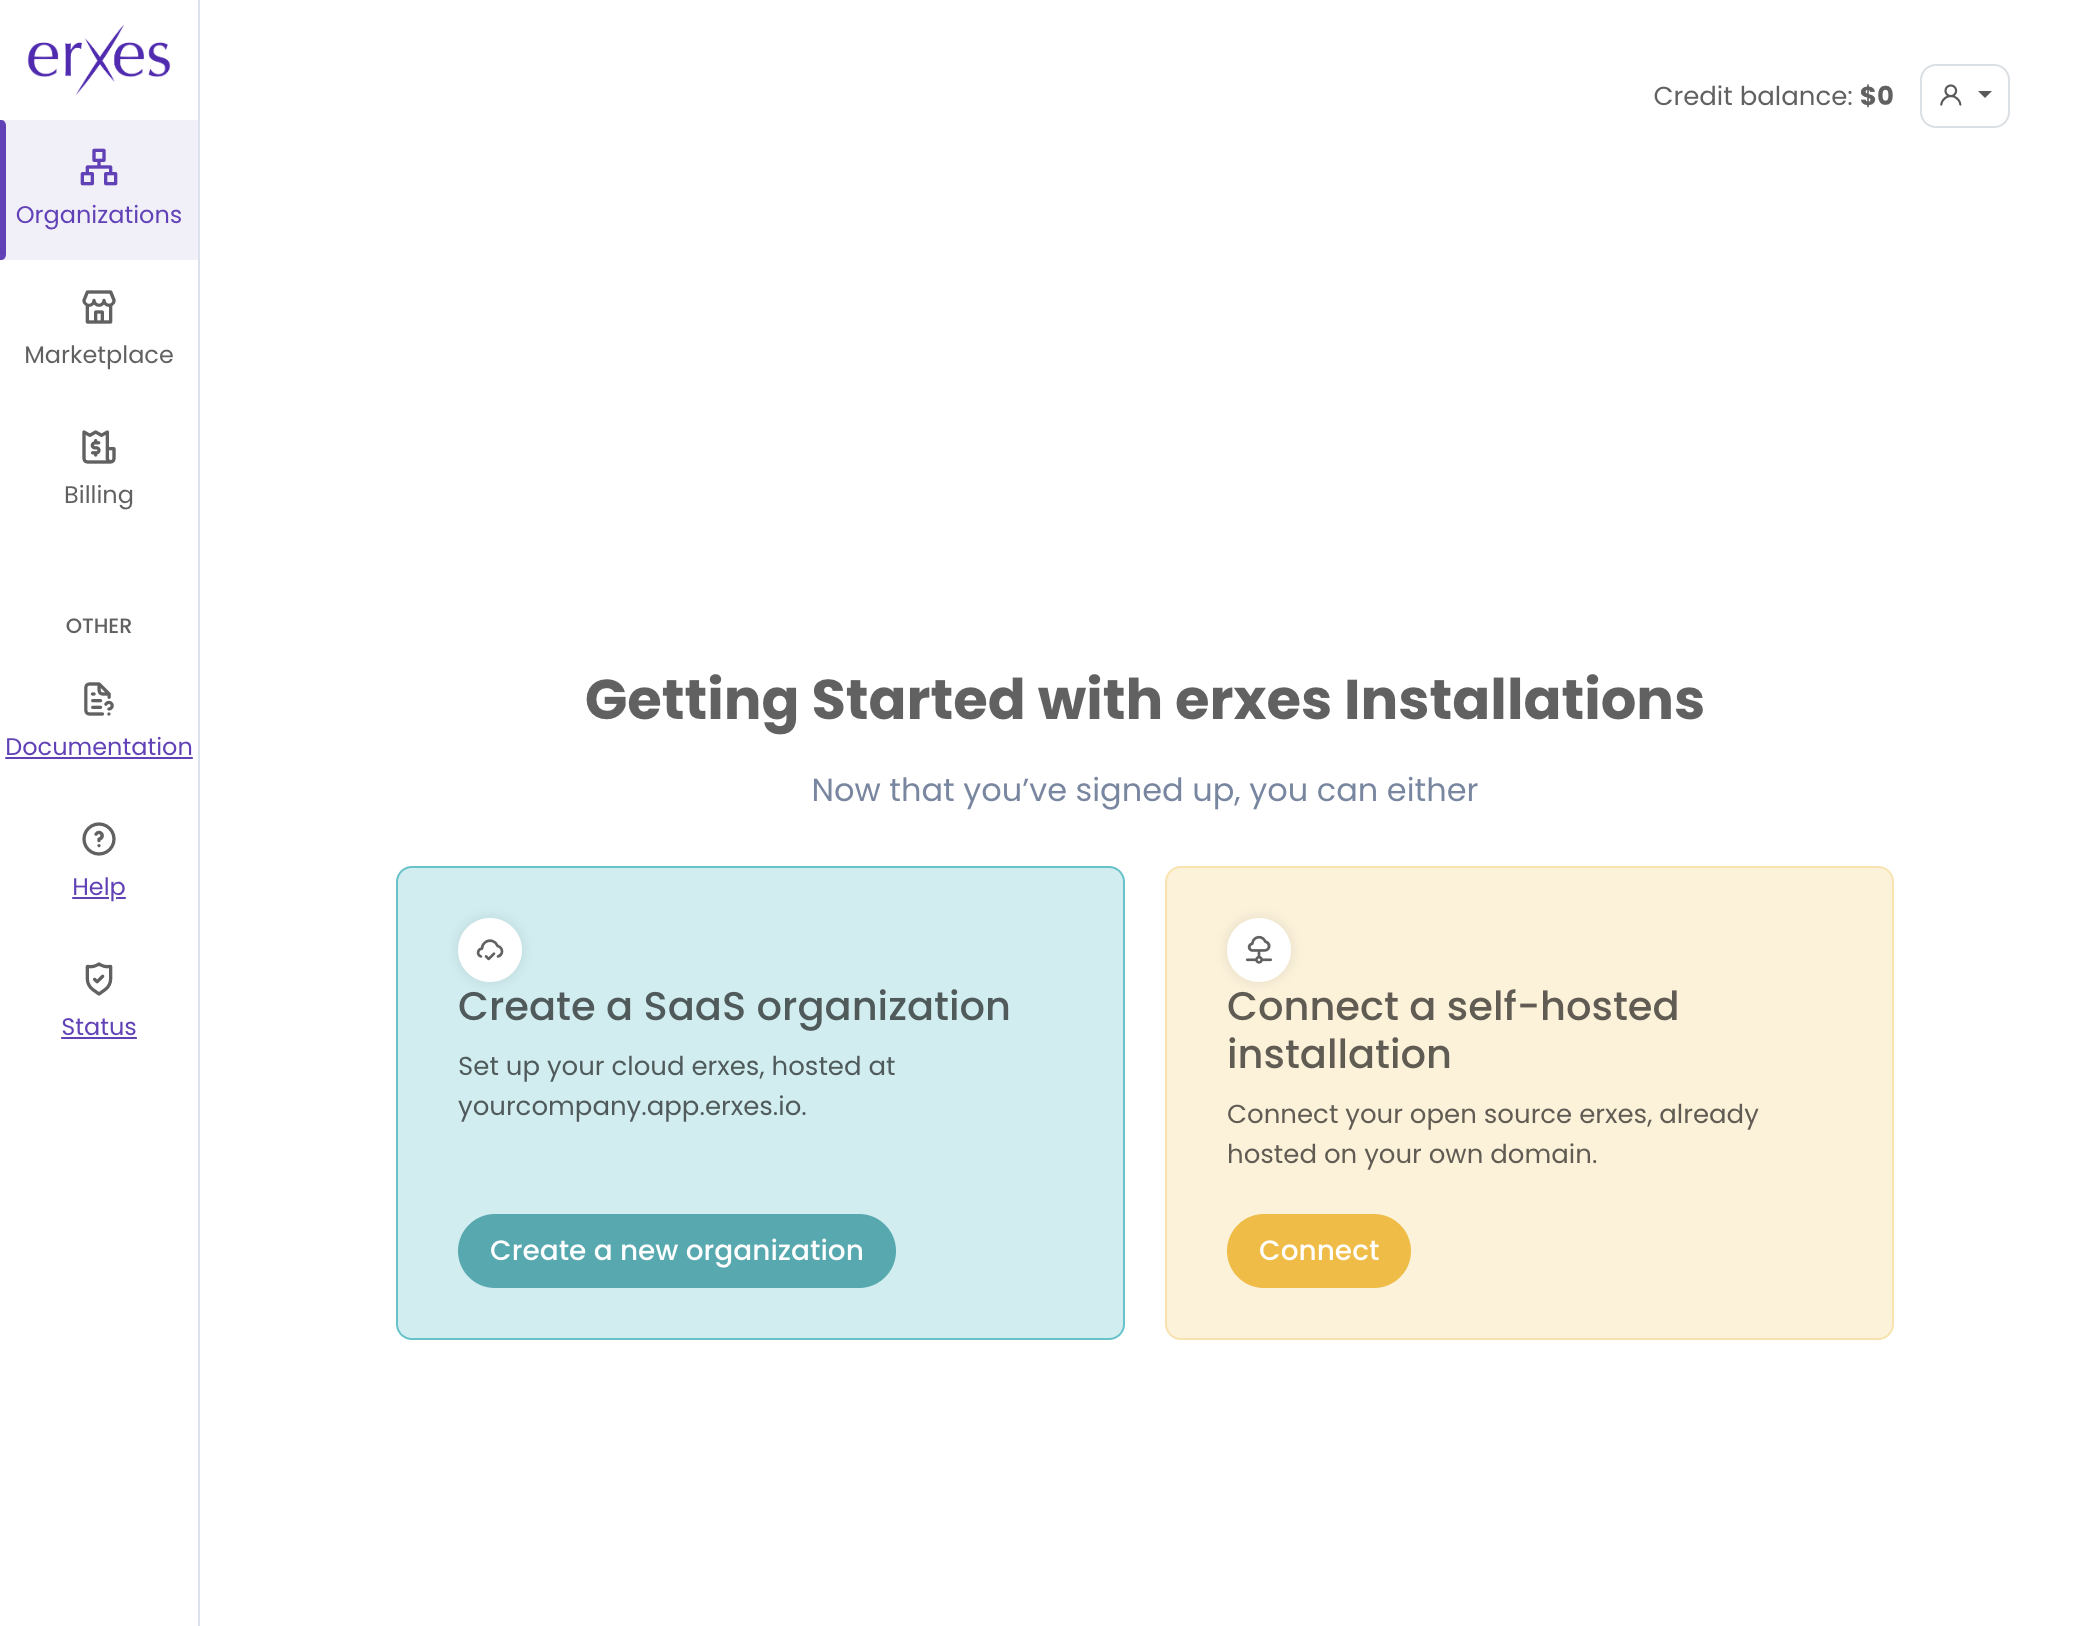Click the Help question mark icon
Image resolution: width=2090 pixels, height=1626 pixels.
point(99,839)
